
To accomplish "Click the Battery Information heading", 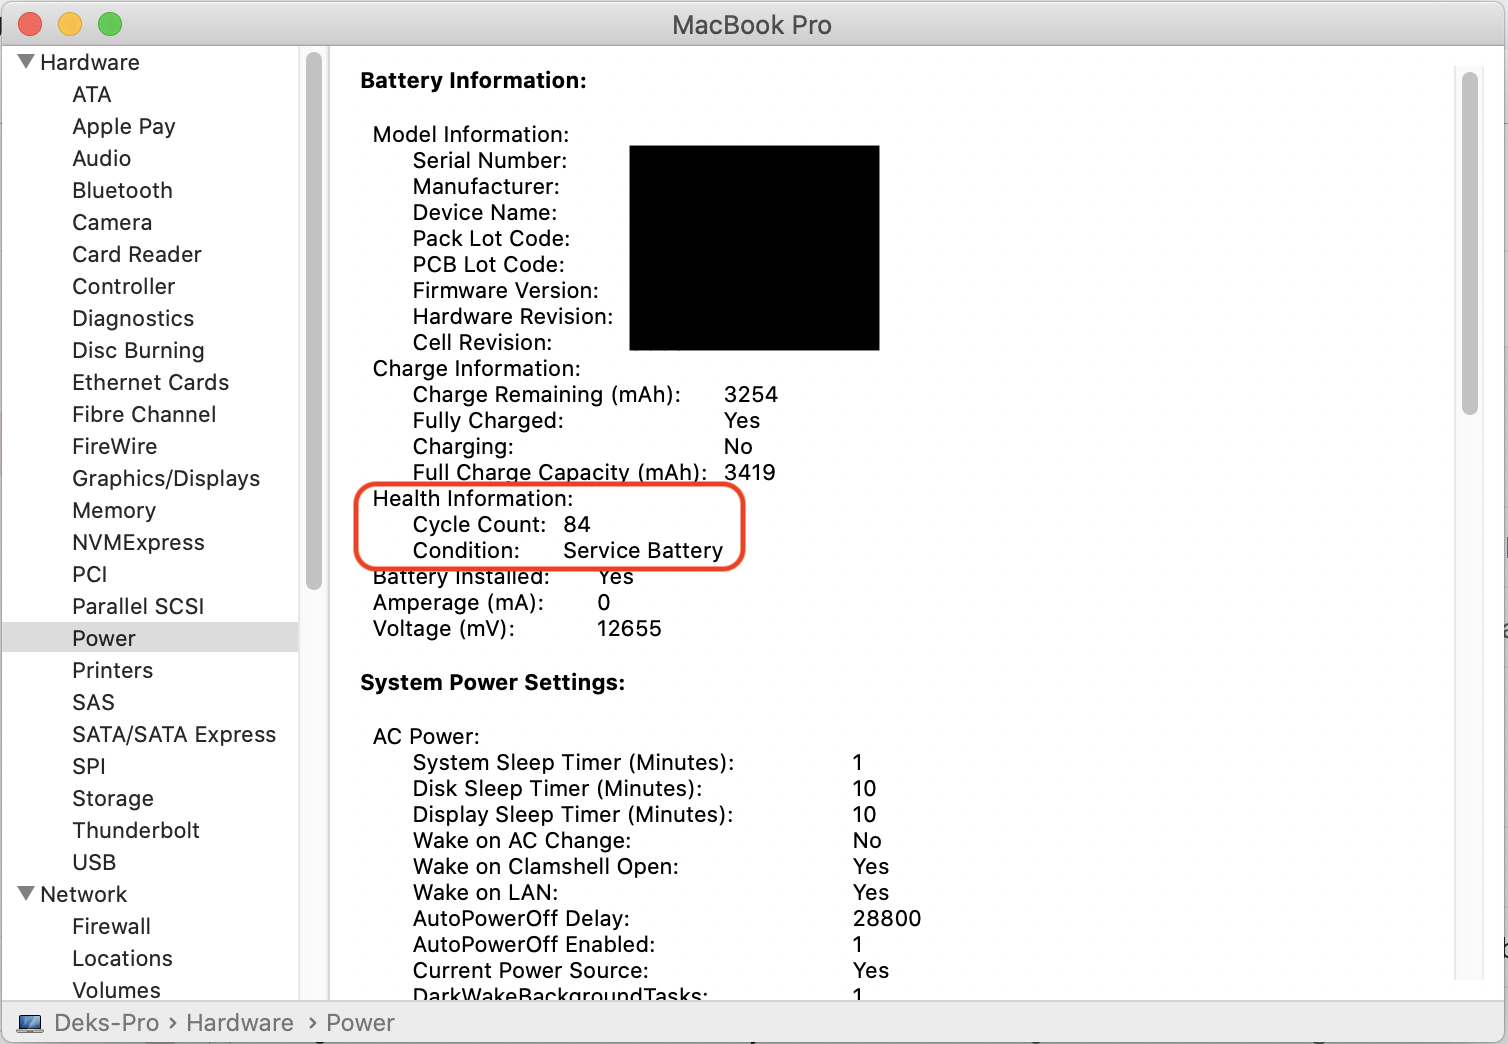I will click(x=473, y=80).
